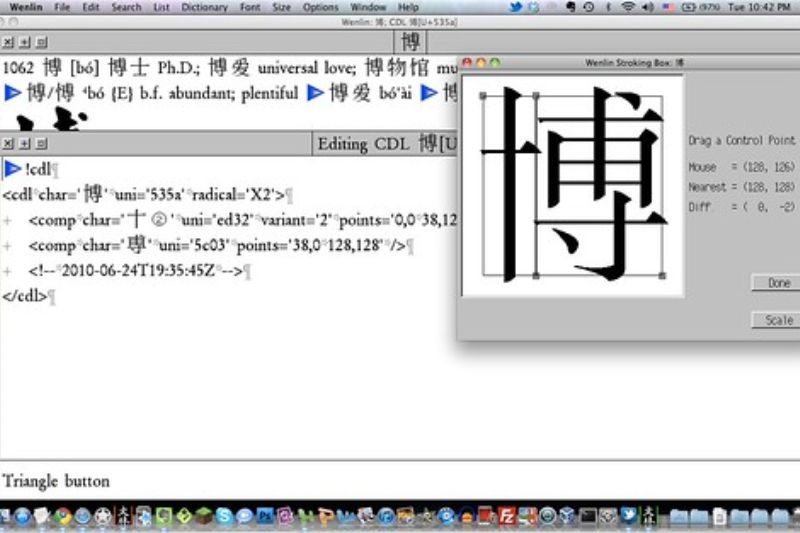Open the Twitter app icon in the dock
Screen dimensions: 800x533
[628, 517]
